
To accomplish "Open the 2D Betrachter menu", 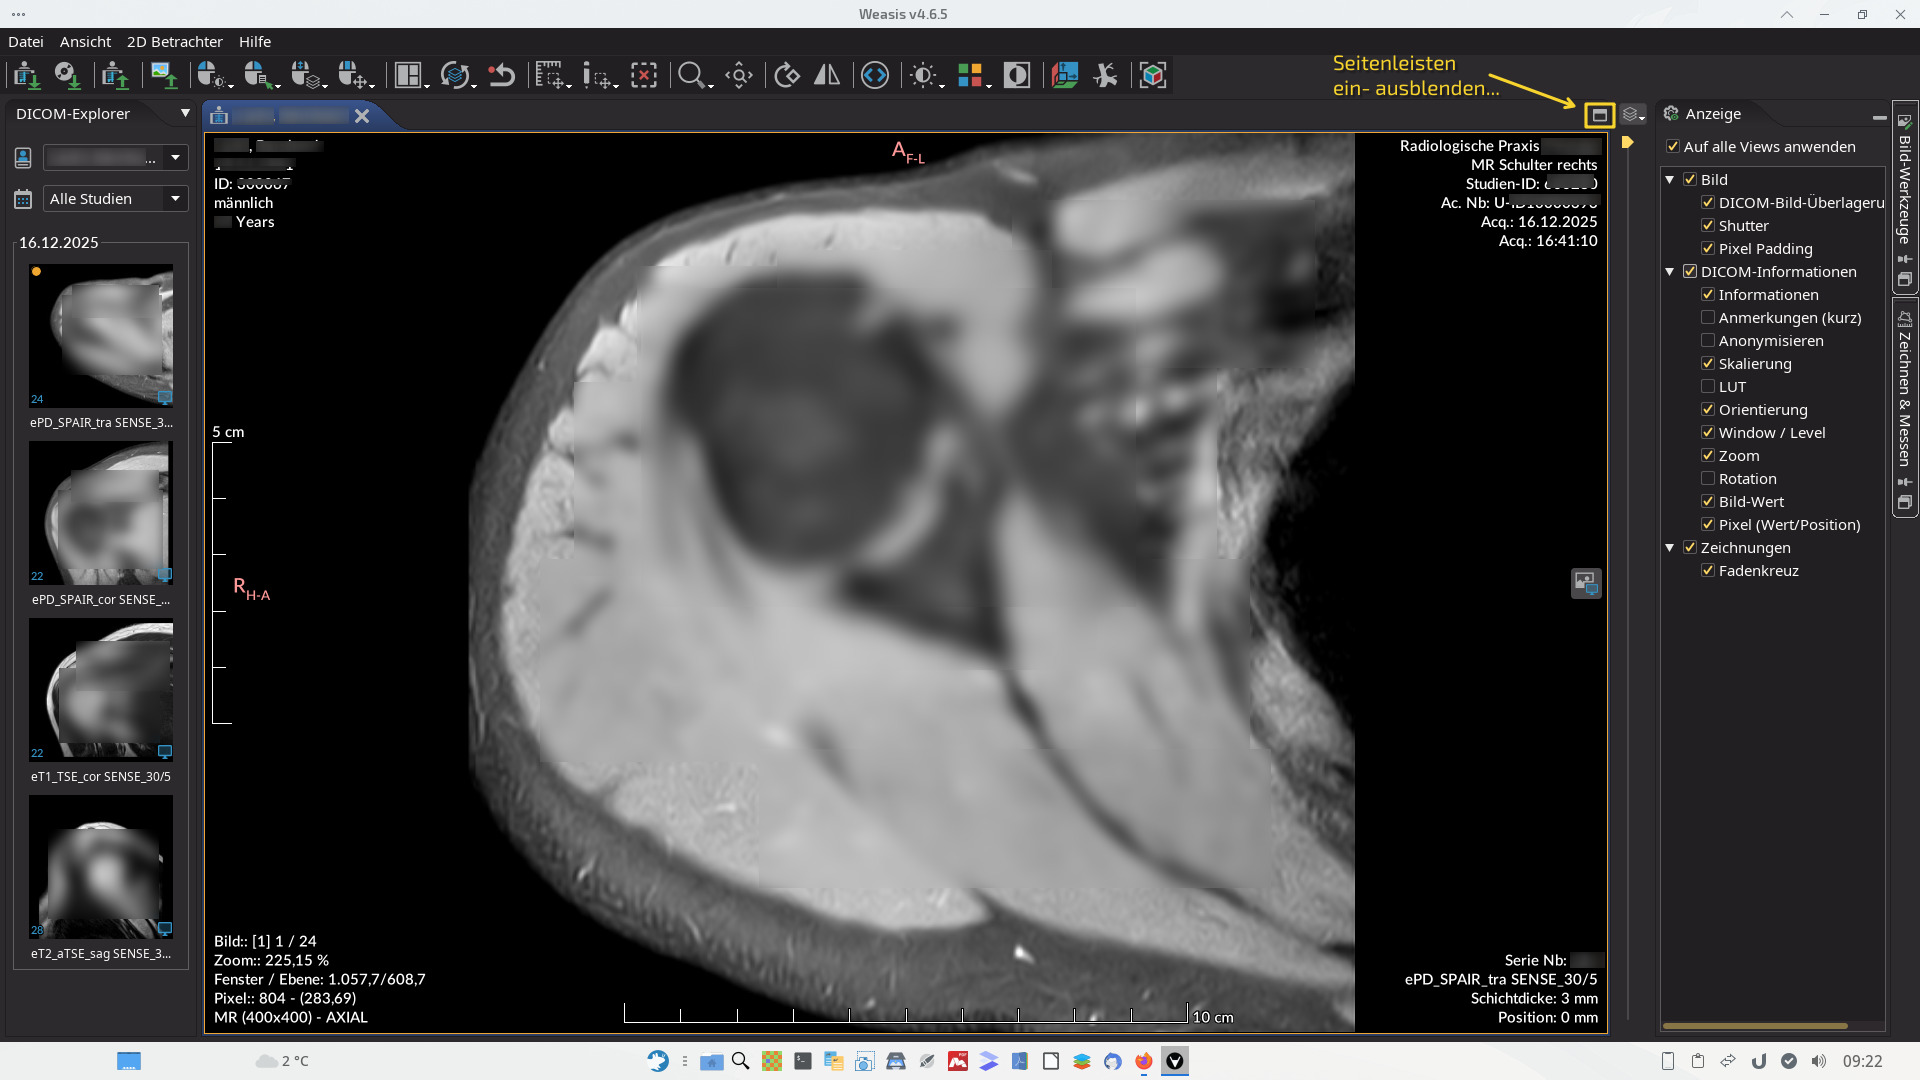I will (x=174, y=42).
